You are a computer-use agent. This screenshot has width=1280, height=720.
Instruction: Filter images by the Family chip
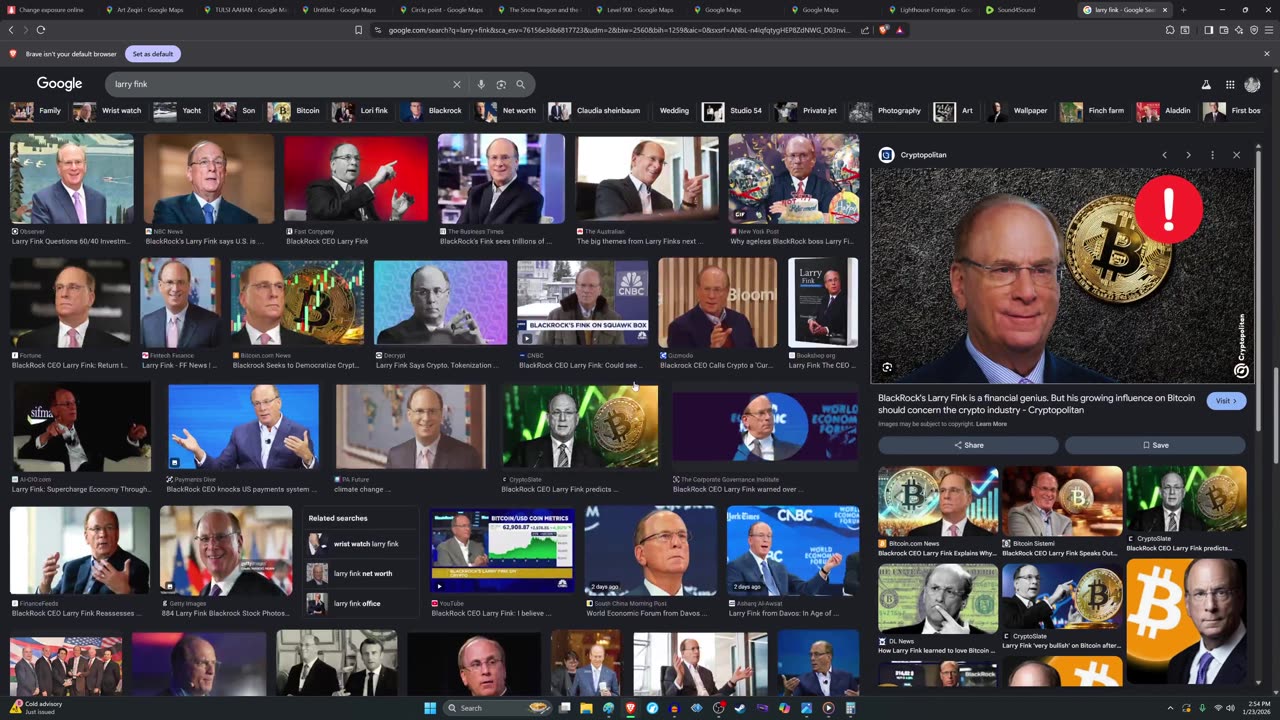pos(36,111)
